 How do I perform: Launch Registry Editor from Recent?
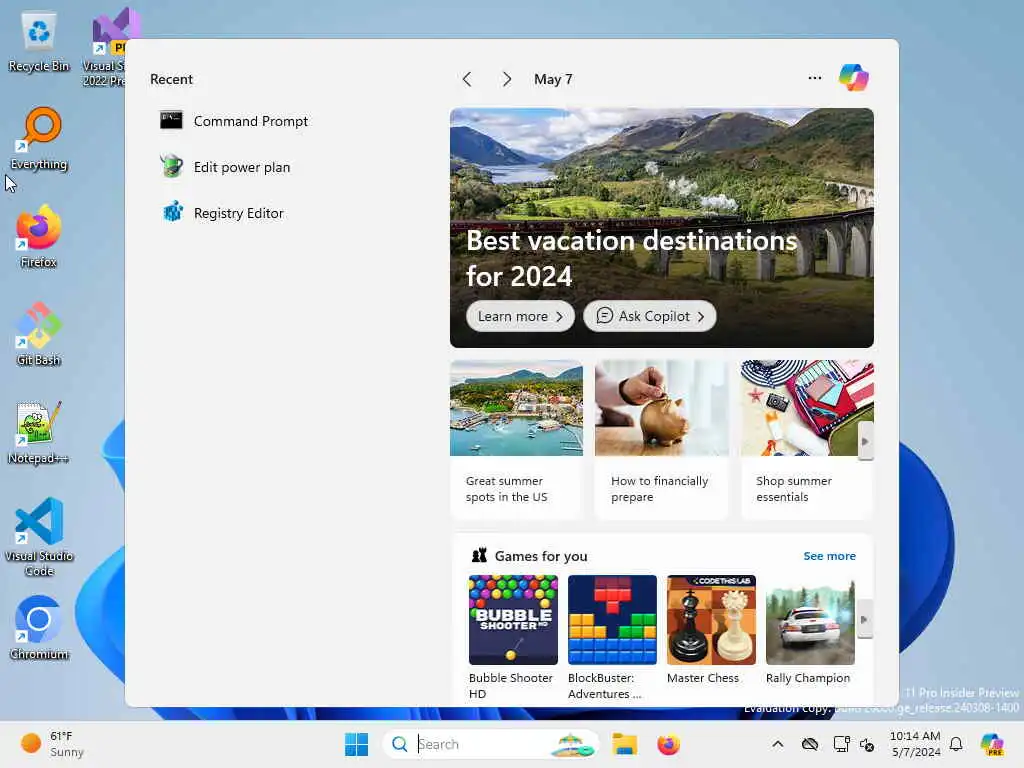click(223, 213)
